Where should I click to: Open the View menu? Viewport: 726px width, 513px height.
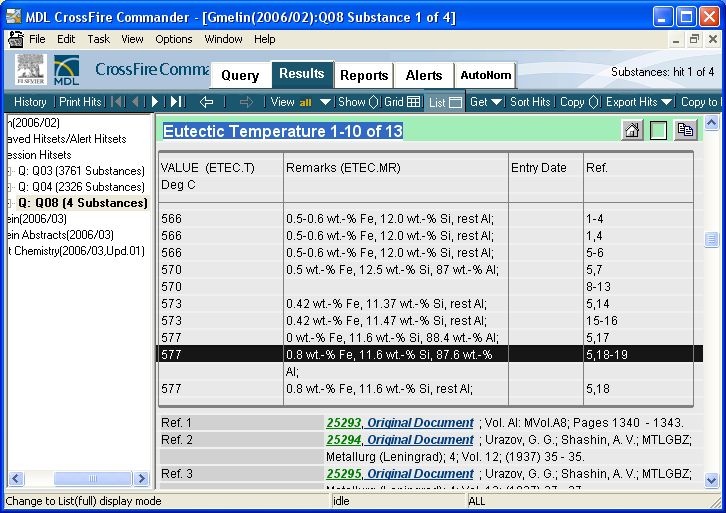point(132,39)
